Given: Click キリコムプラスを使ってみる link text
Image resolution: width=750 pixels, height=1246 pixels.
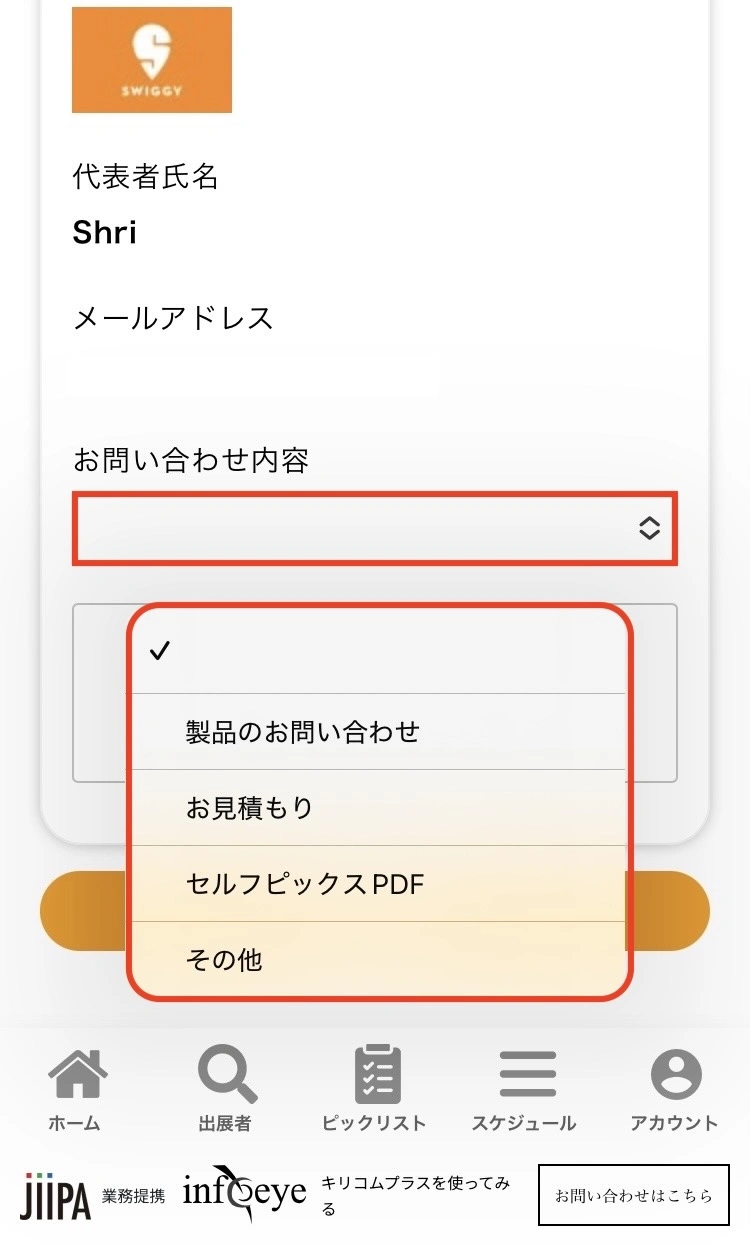Looking at the screenshot, I should pos(416,1196).
